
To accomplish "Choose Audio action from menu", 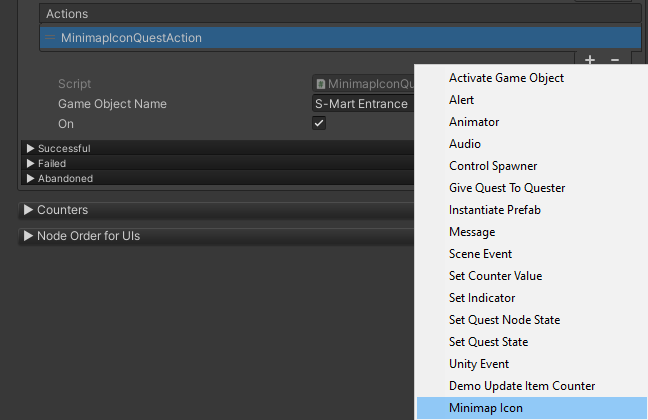I will [x=531, y=143].
